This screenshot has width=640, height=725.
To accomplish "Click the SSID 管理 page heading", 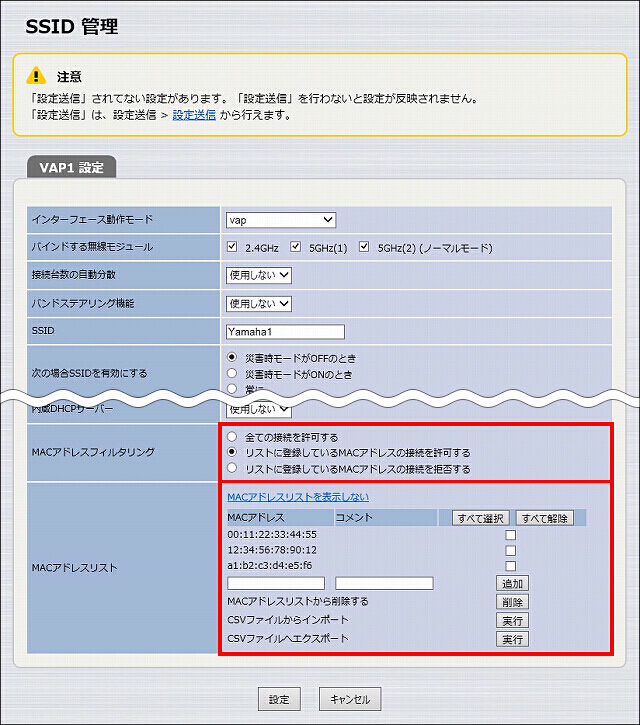I will click(x=72, y=26).
